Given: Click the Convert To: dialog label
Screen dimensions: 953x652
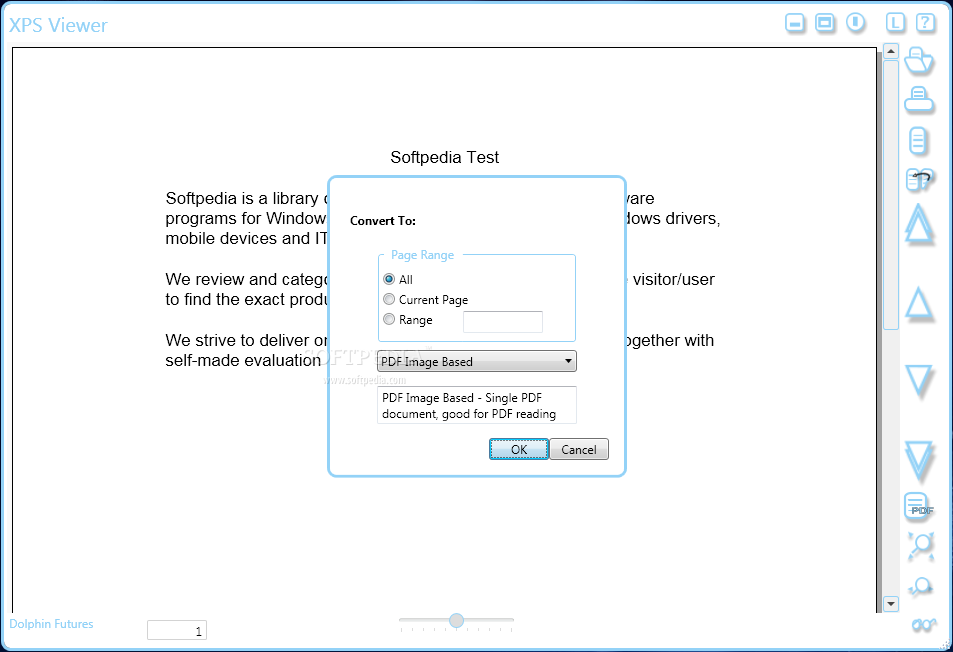Looking at the screenshot, I should [383, 221].
